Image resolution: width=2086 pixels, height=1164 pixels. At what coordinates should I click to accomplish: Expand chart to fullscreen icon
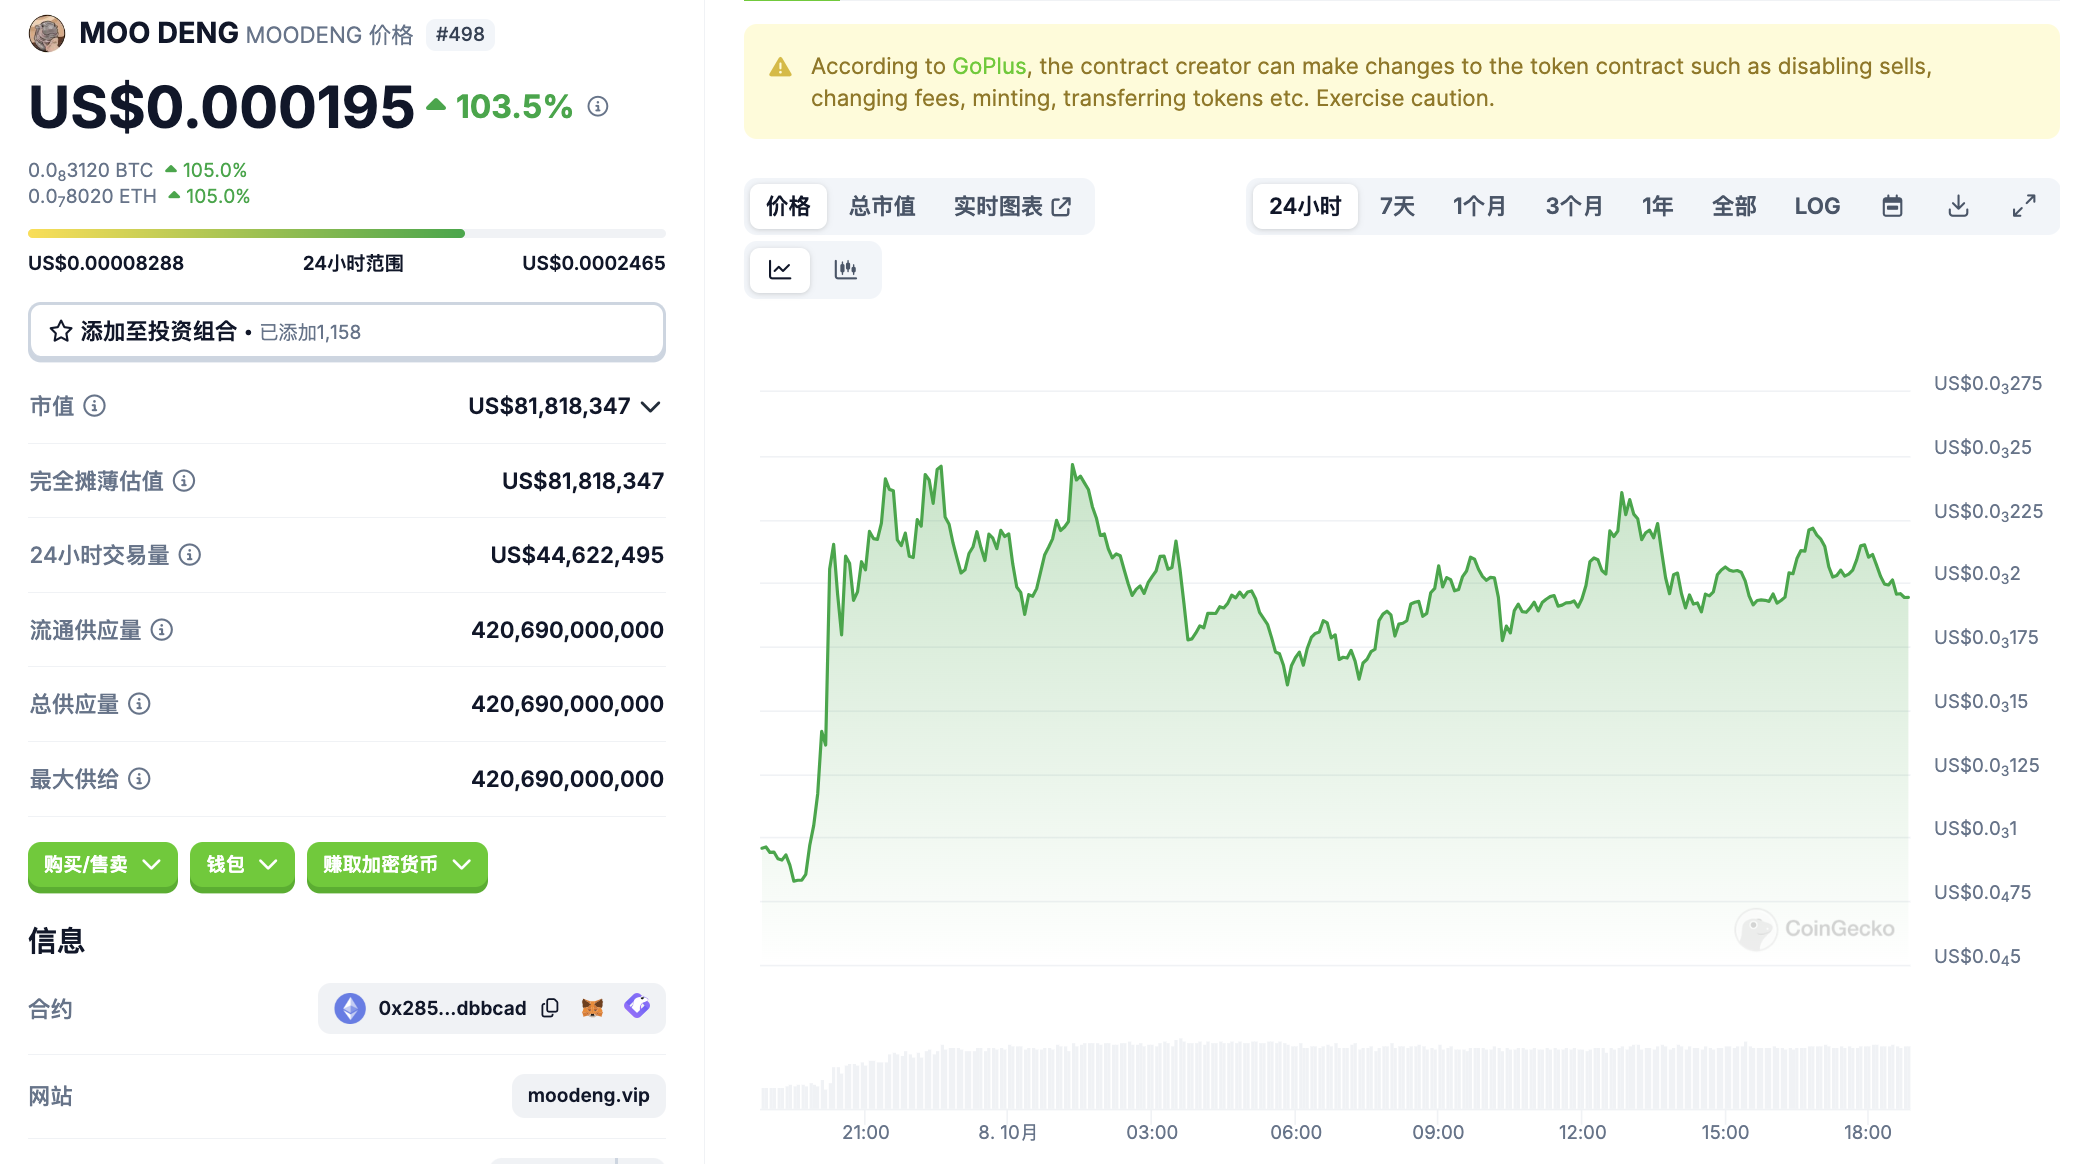pyautogui.click(x=2024, y=206)
